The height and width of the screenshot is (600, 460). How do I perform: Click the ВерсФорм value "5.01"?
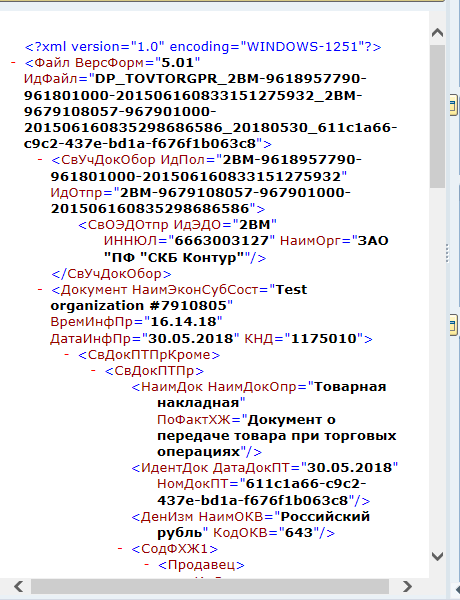point(178,62)
